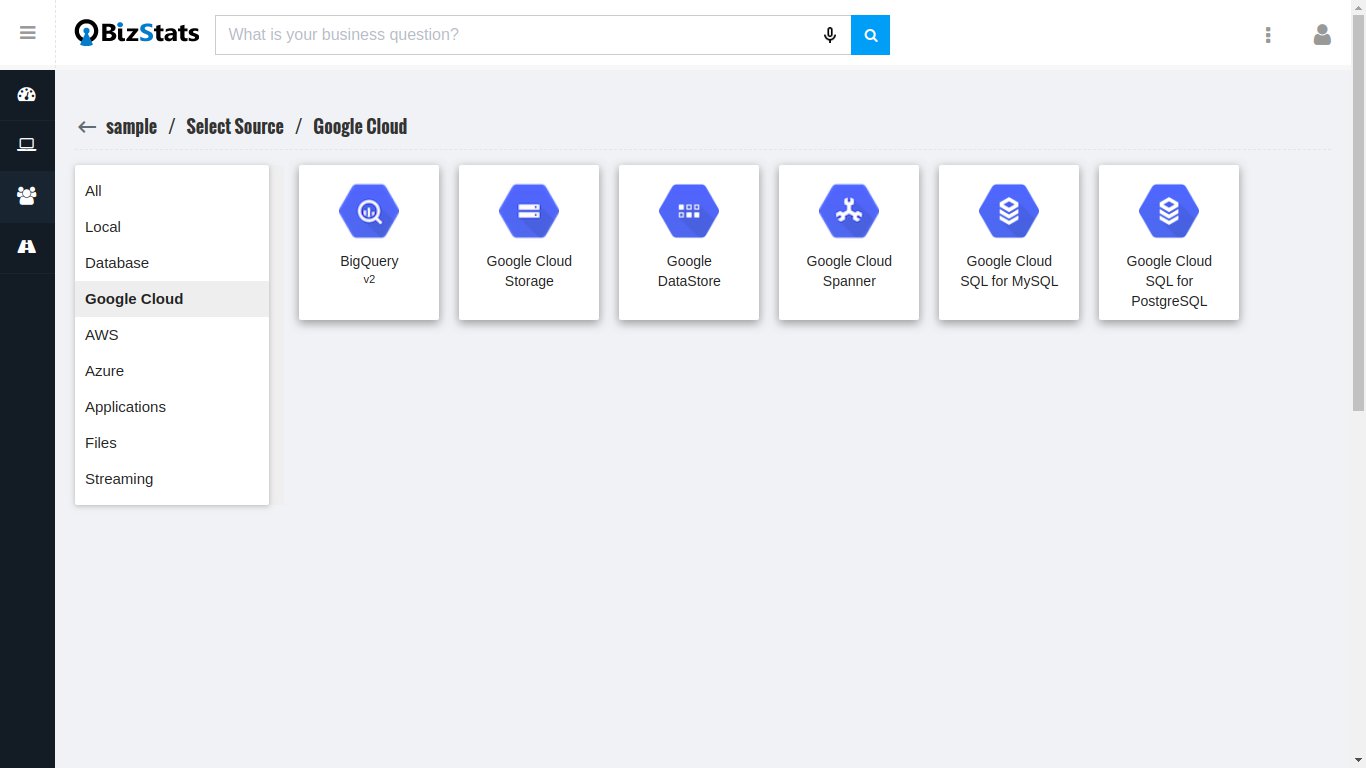Open the hamburger menu
Screen dimensions: 1366x768
click(x=27, y=33)
